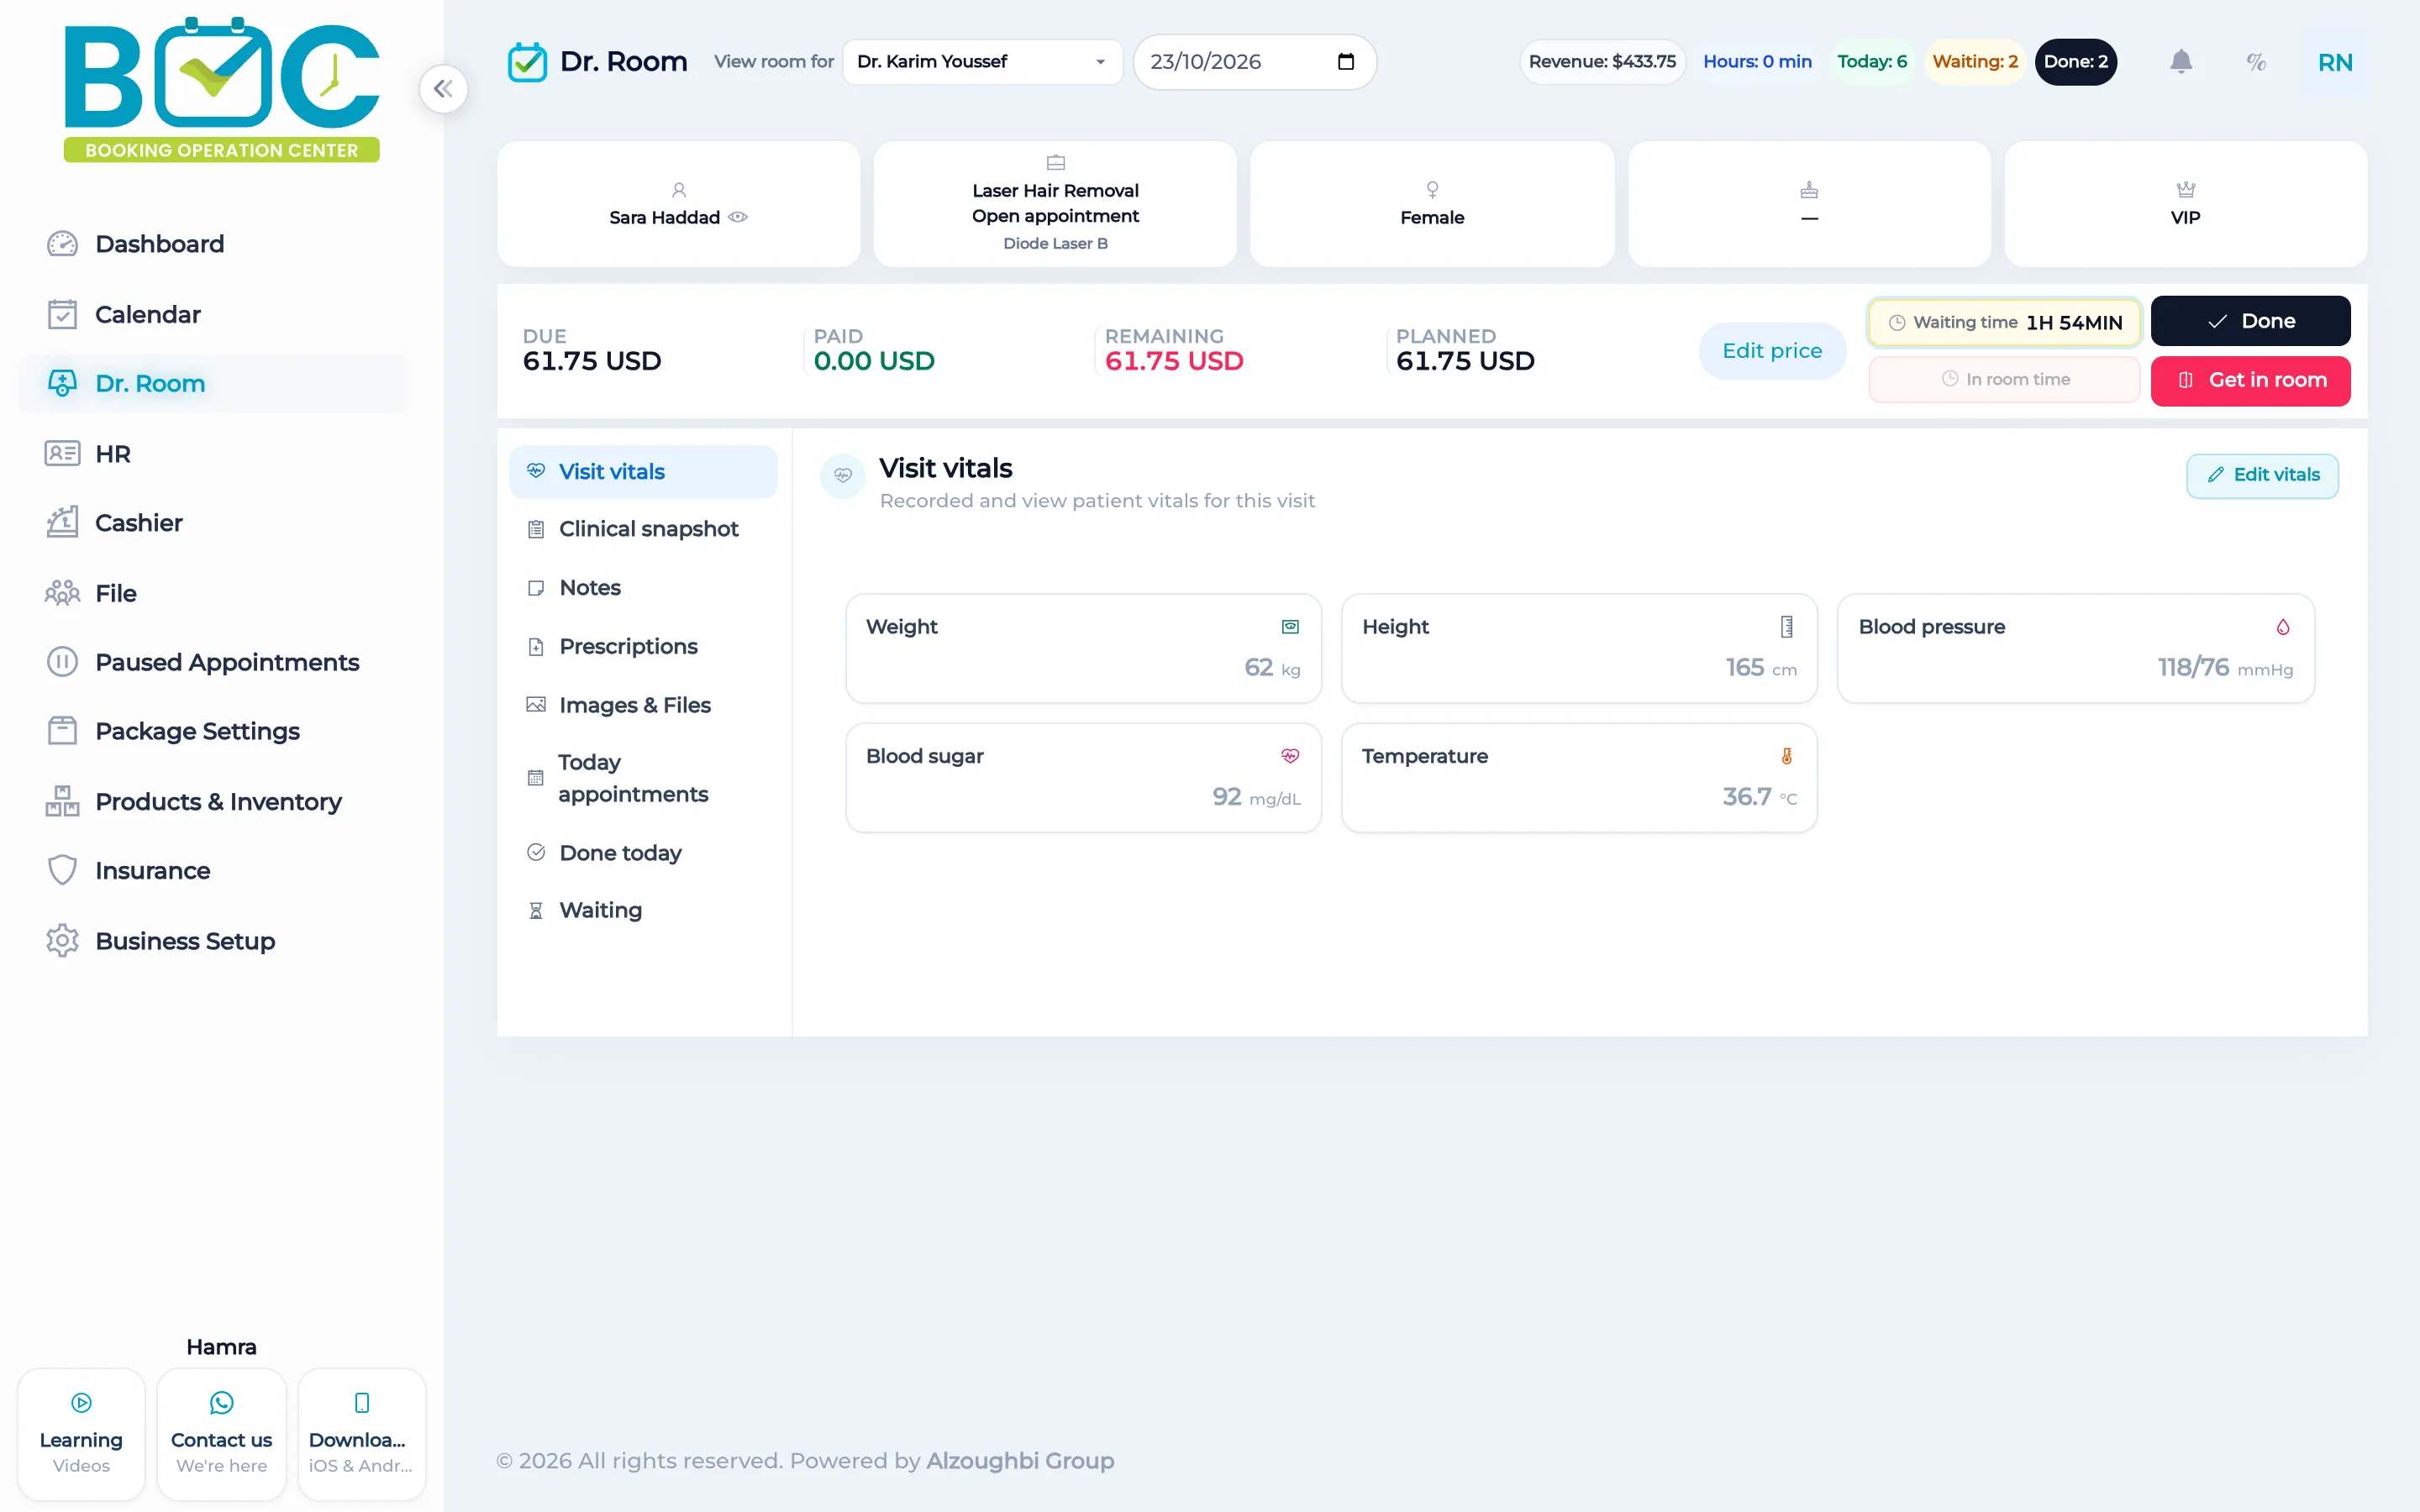Image resolution: width=2420 pixels, height=1512 pixels.
Task: Open Calendar from the sidebar
Action: click(x=213, y=314)
